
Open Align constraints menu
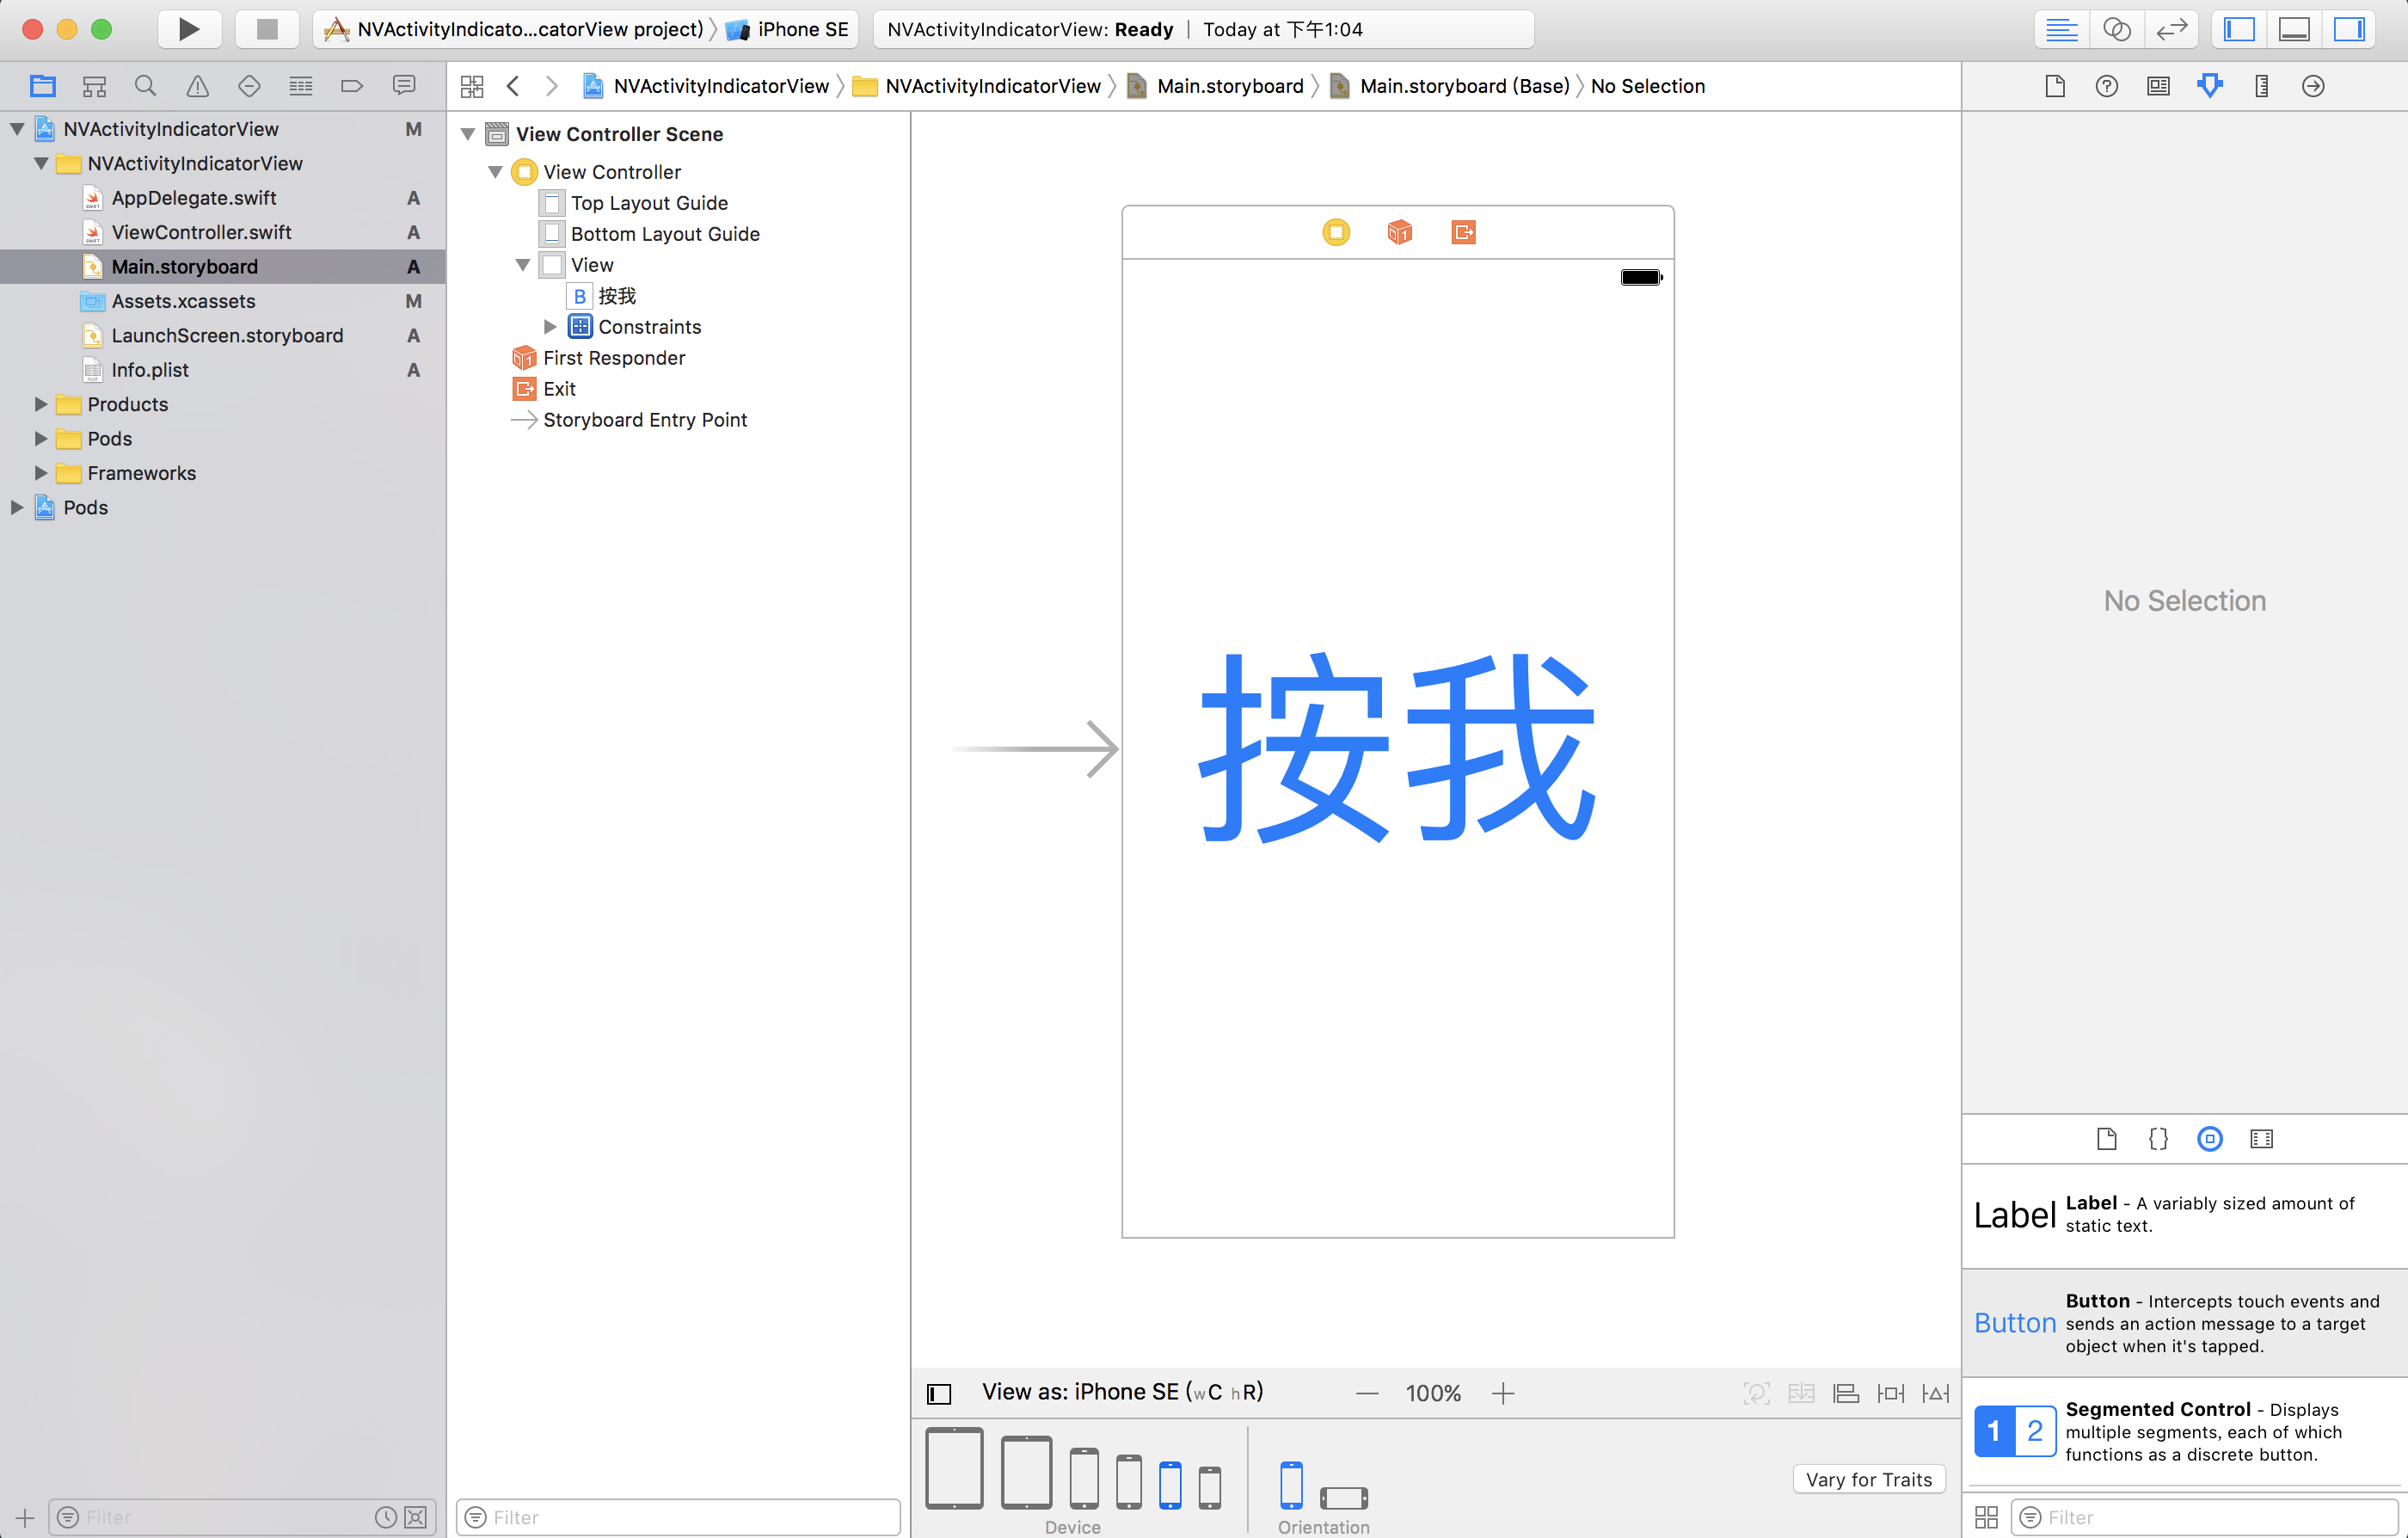(x=1846, y=1393)
